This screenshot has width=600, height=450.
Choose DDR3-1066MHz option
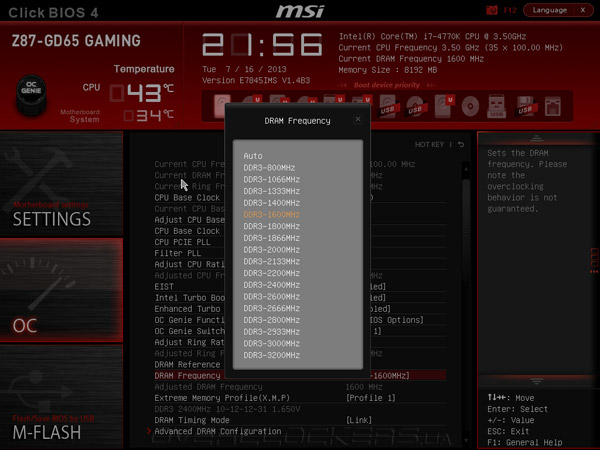click(271, 179)
